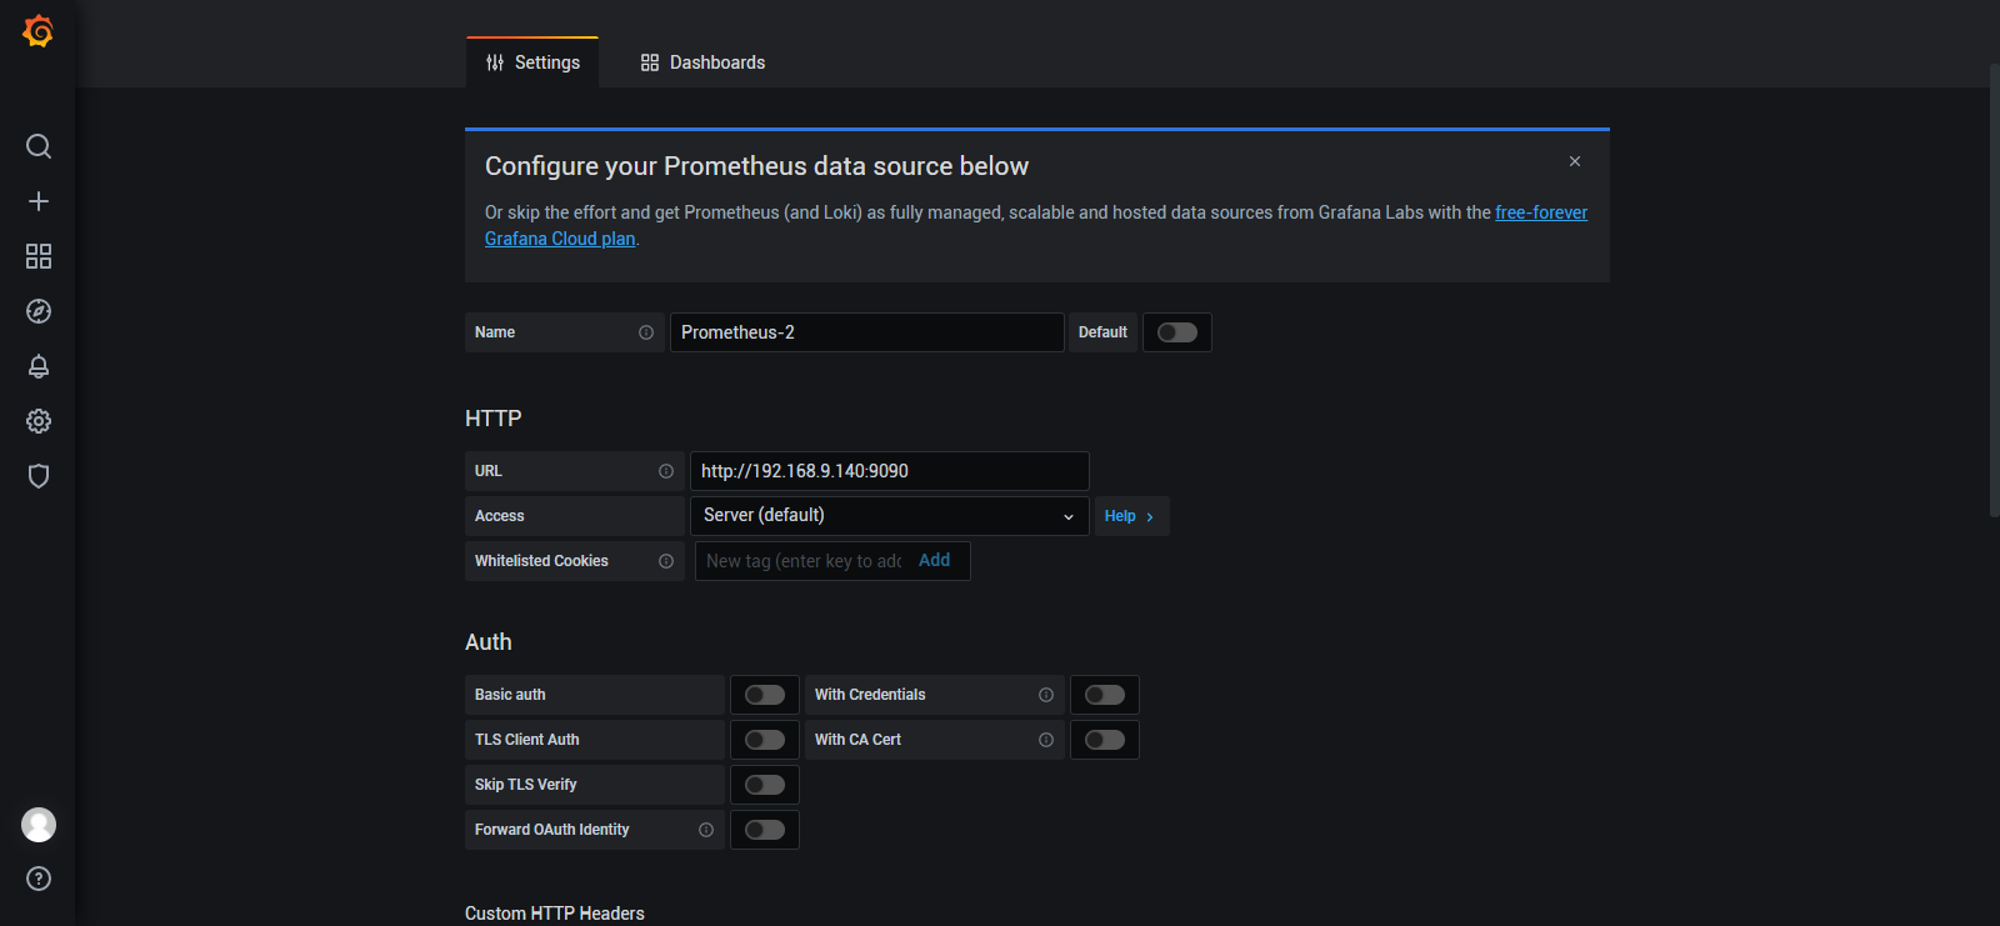Enable Forward OAuth Identity toggle
This screenshot has width=2000, height=926.
coord(765,830)
